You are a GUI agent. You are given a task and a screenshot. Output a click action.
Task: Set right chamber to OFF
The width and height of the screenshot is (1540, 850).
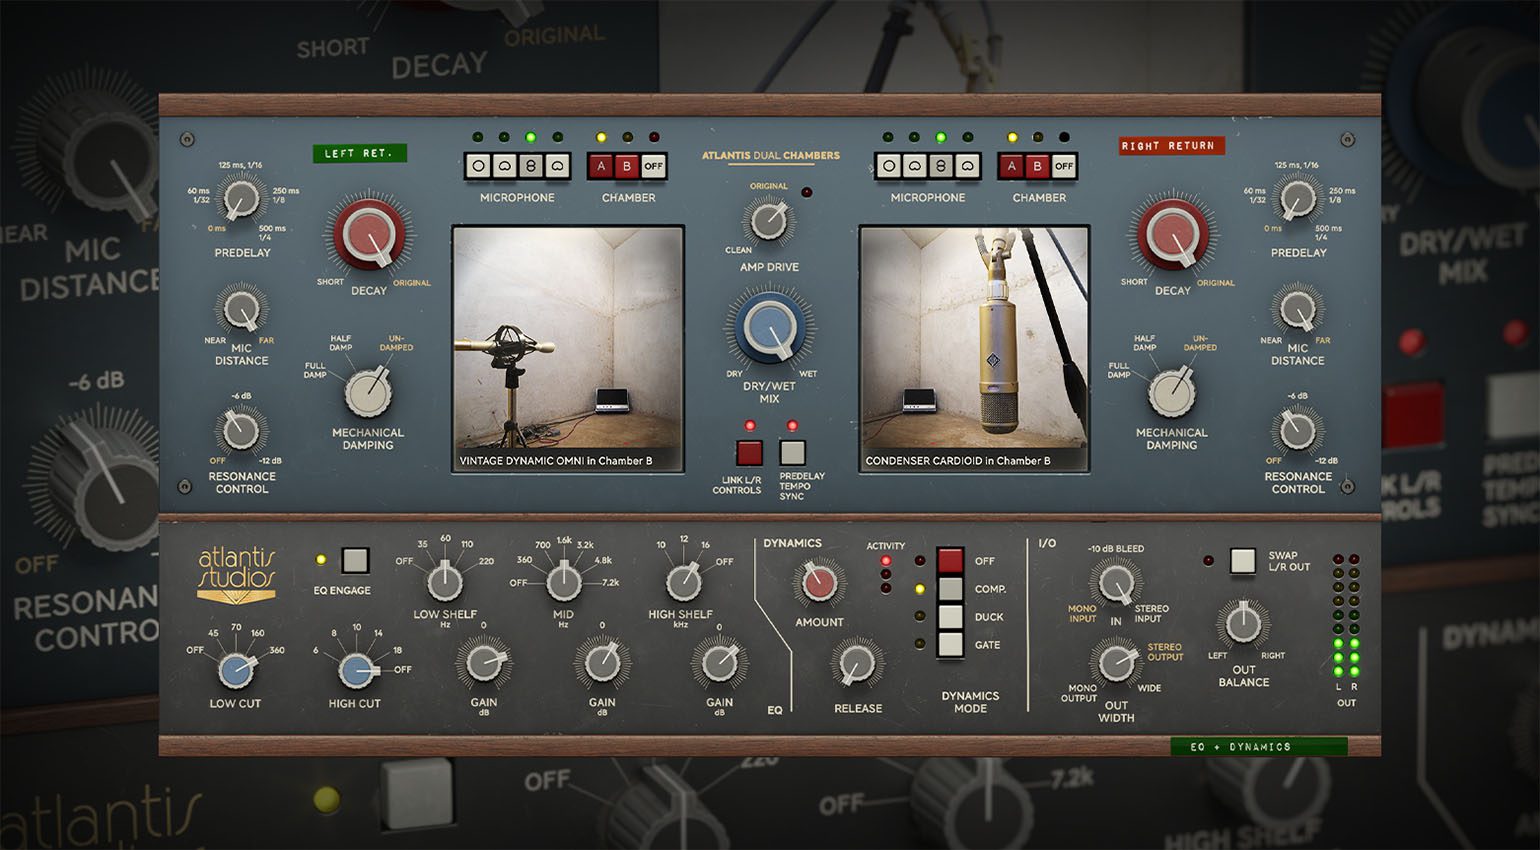pyautogui.click(x=1065, y=165)
